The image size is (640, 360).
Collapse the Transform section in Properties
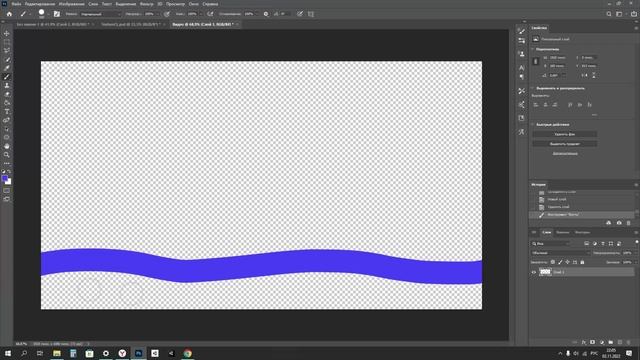(533, 49)
